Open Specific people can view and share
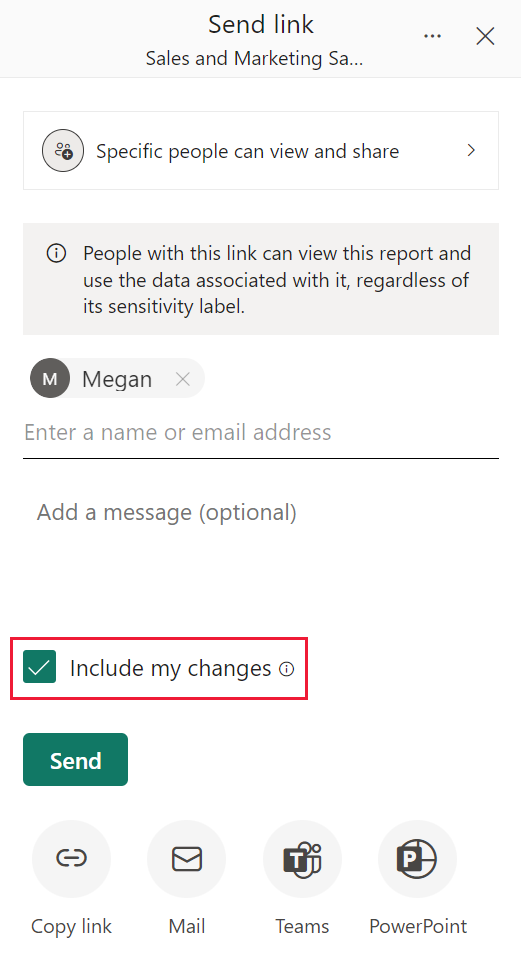The height and width of the screenshot is (970, 521). pyautogui.click(x=260, y=150)
